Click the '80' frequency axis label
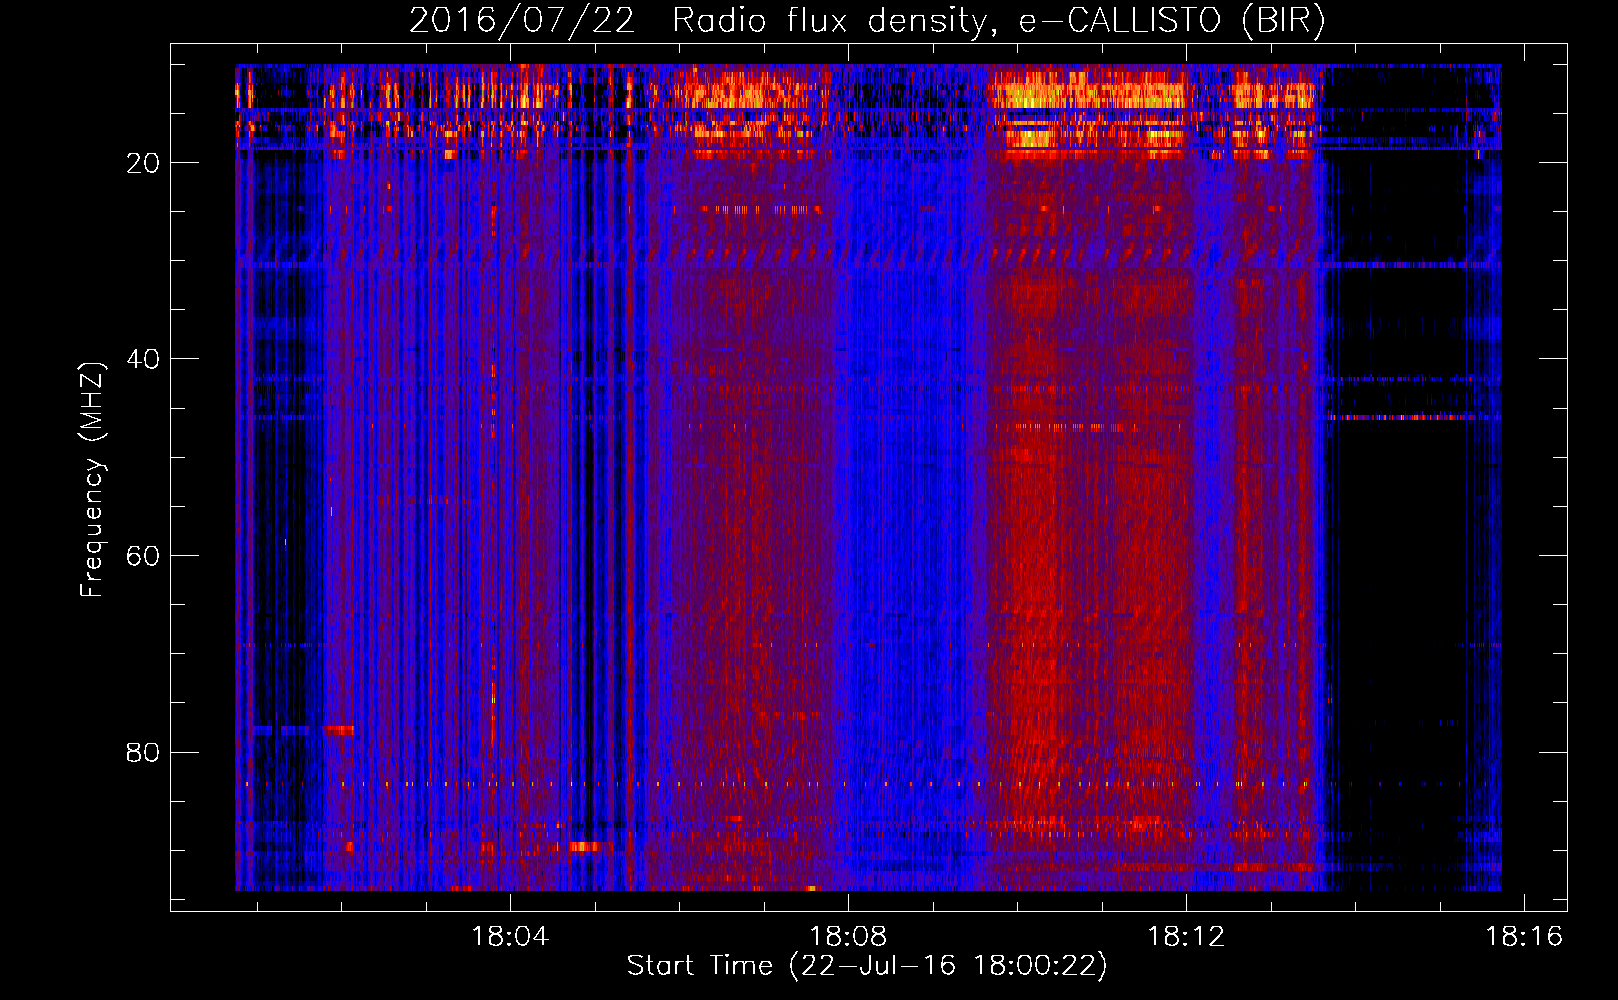Image resolution: width=1618 pixels, height=1000 pixels. point(143,752)
